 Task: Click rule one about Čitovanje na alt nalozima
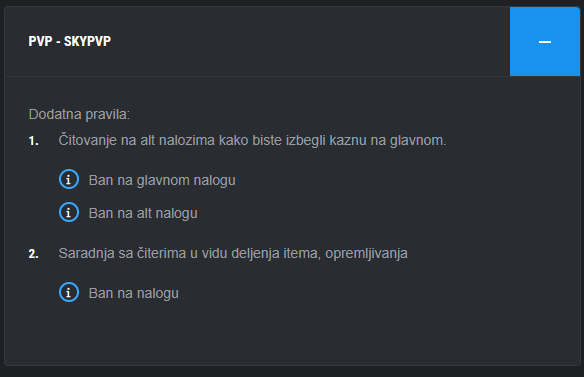pos(252,140)
